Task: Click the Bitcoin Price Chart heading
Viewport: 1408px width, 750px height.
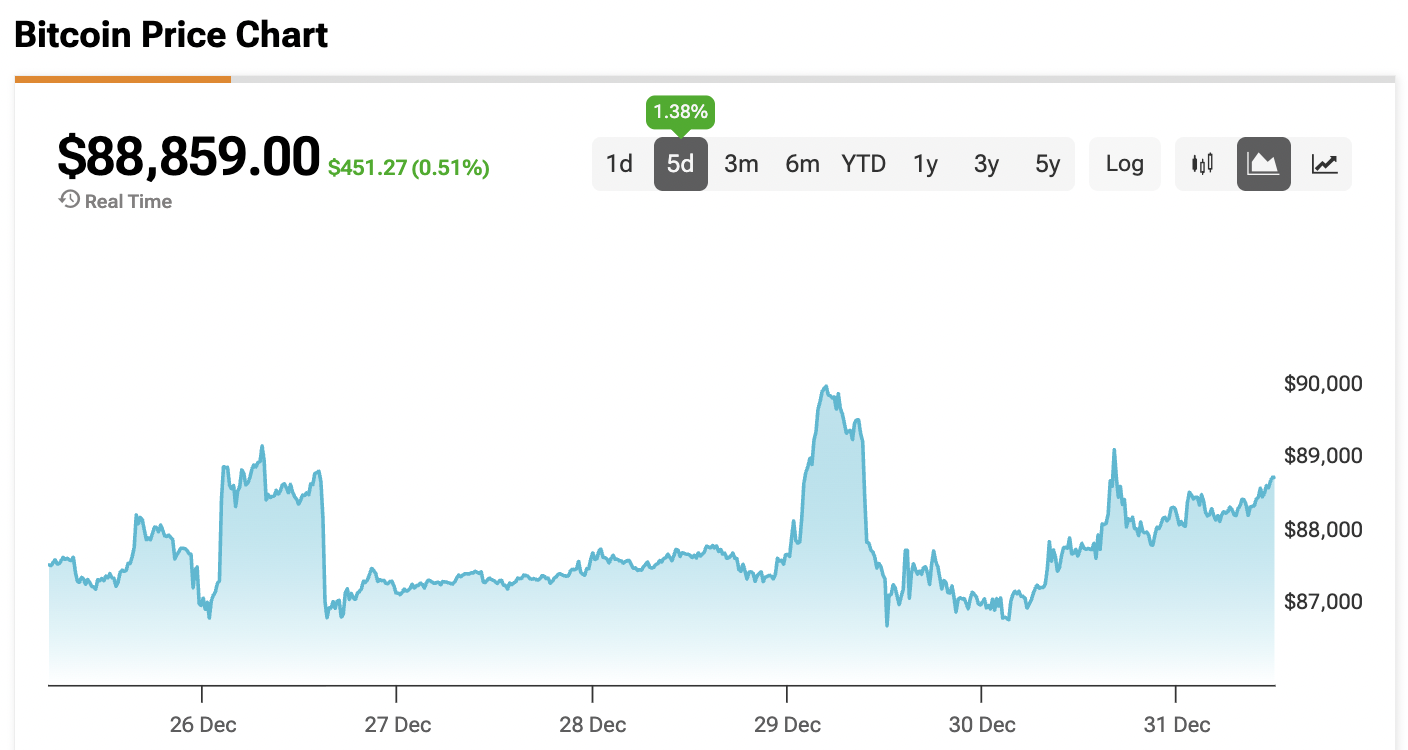Action: tap(171, 36)
